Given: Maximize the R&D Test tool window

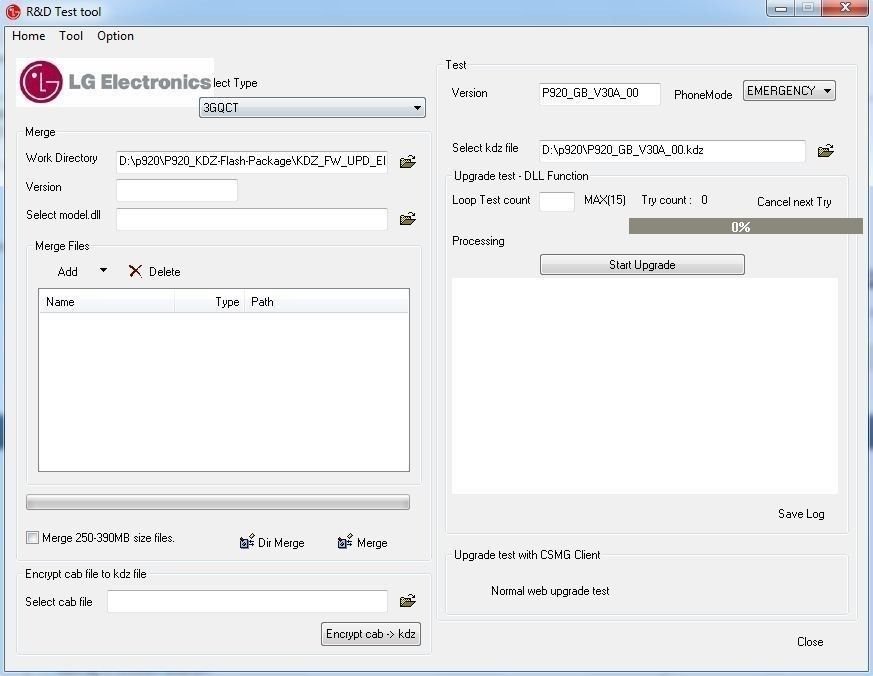Looking at the screenshot, I should (x=807, y=8).
